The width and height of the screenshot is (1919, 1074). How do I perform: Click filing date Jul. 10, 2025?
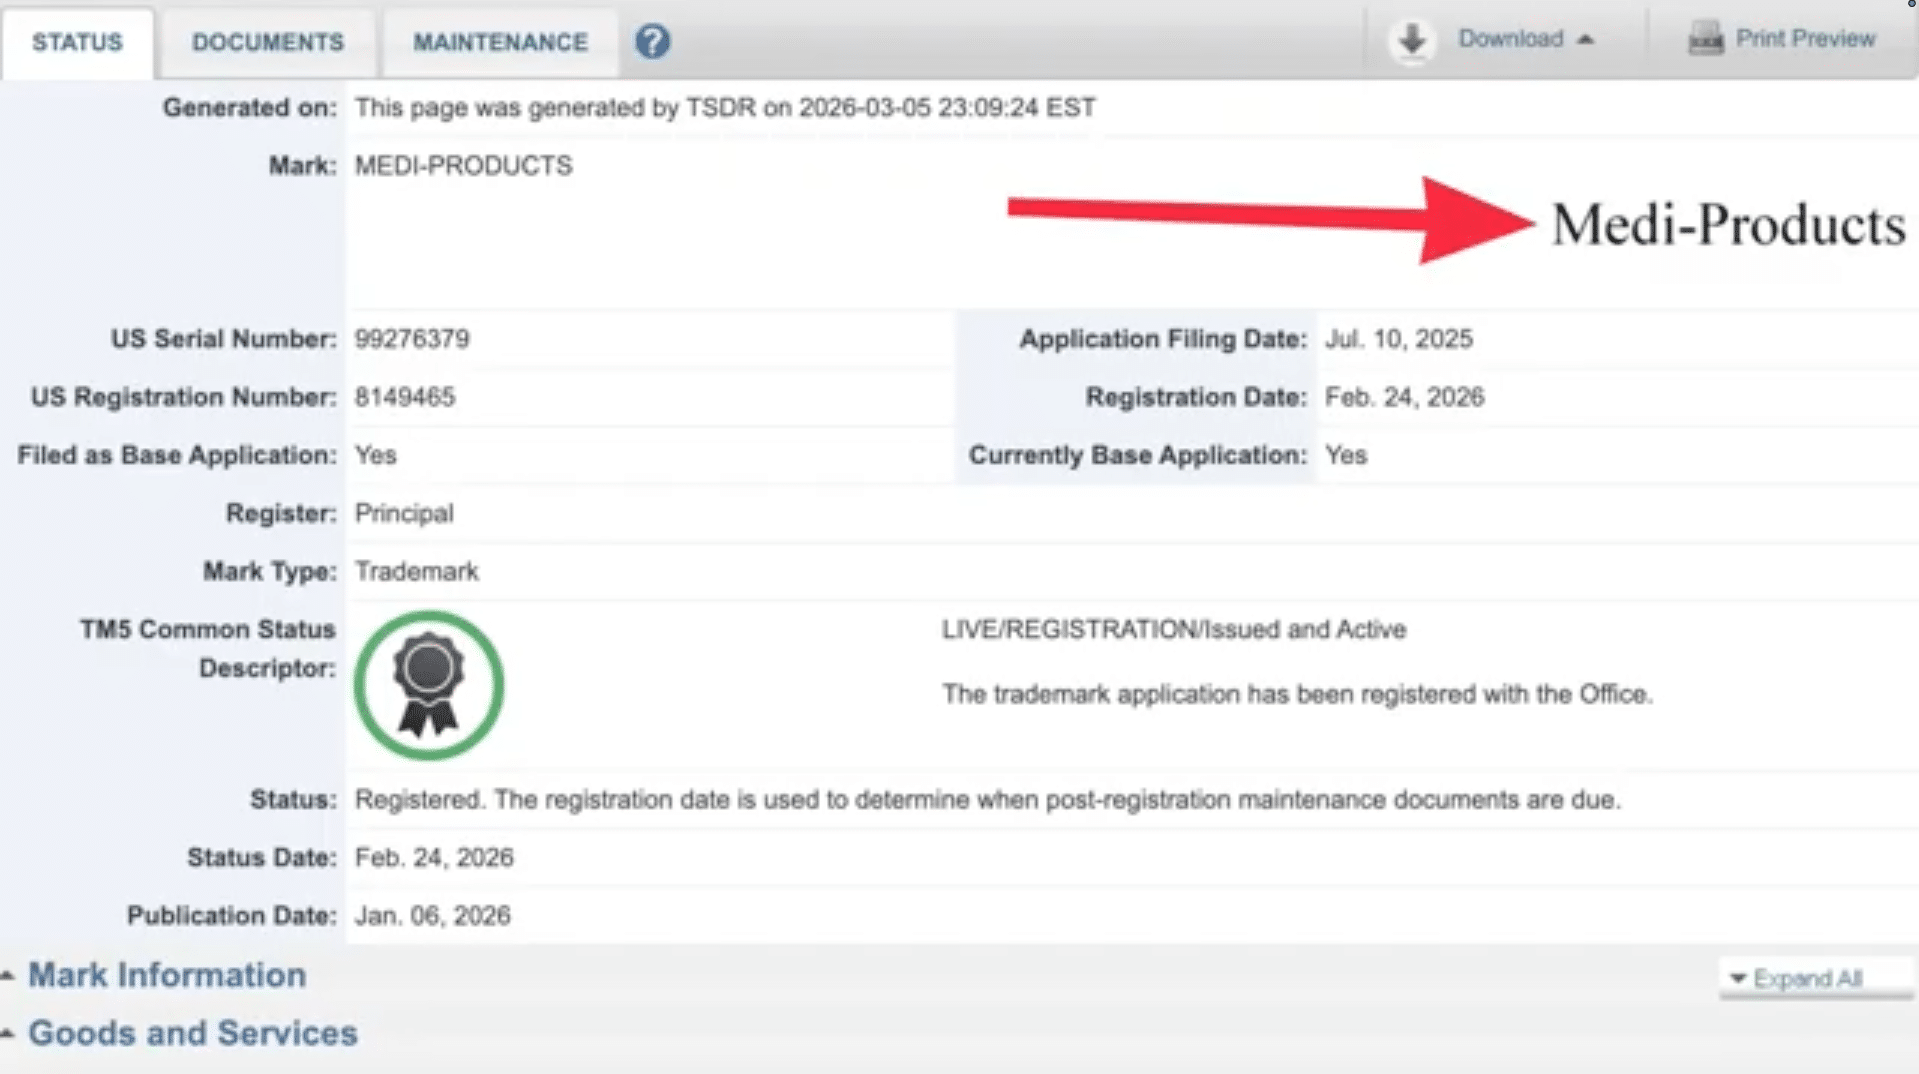pyautogui.click(x=1398, y=339)
